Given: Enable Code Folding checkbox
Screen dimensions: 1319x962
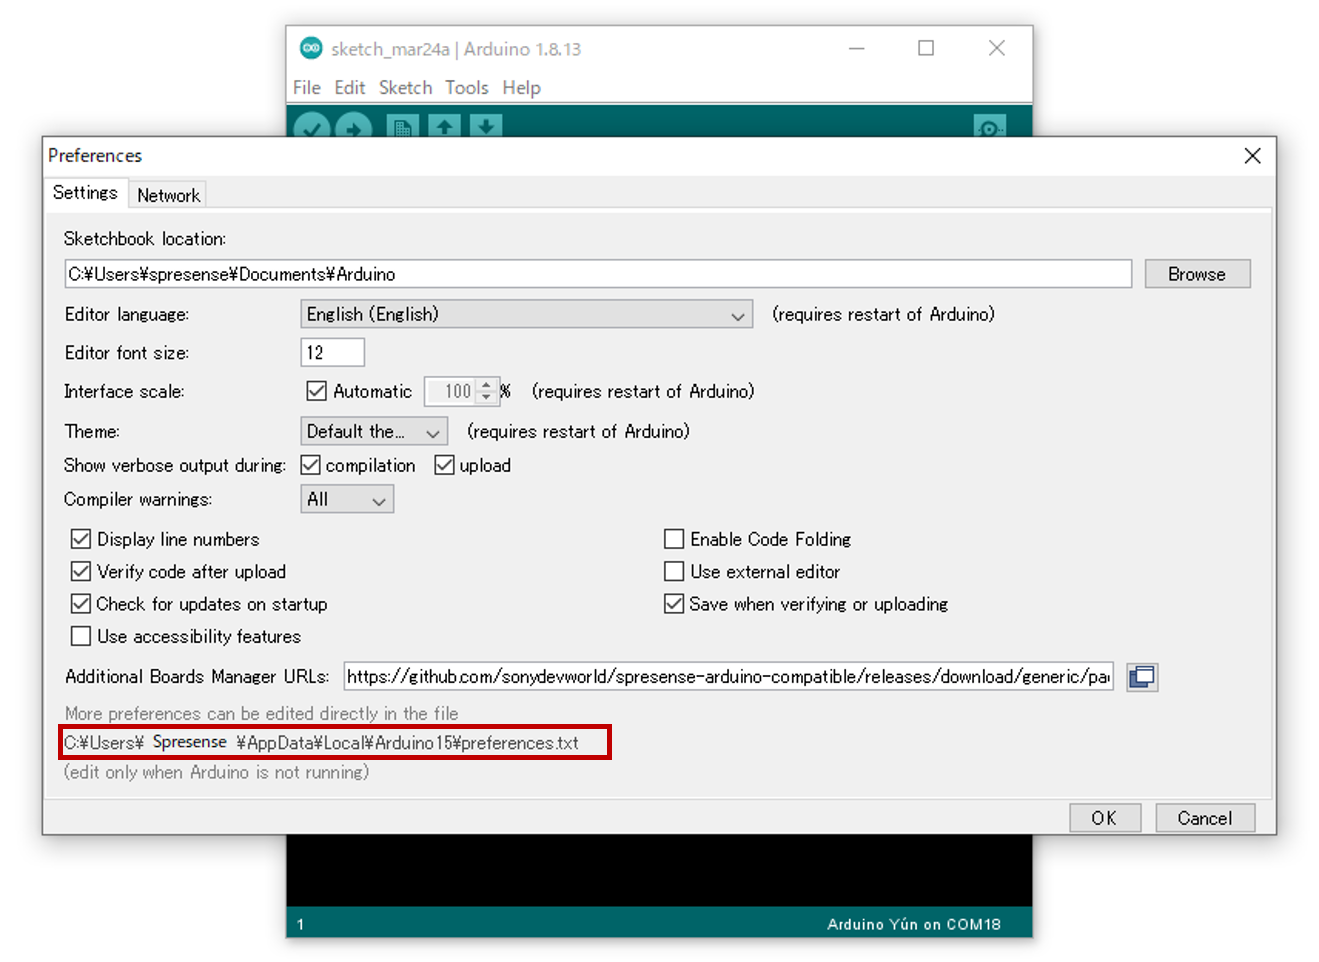Looking at the screenshot, I should click(674, 539).
